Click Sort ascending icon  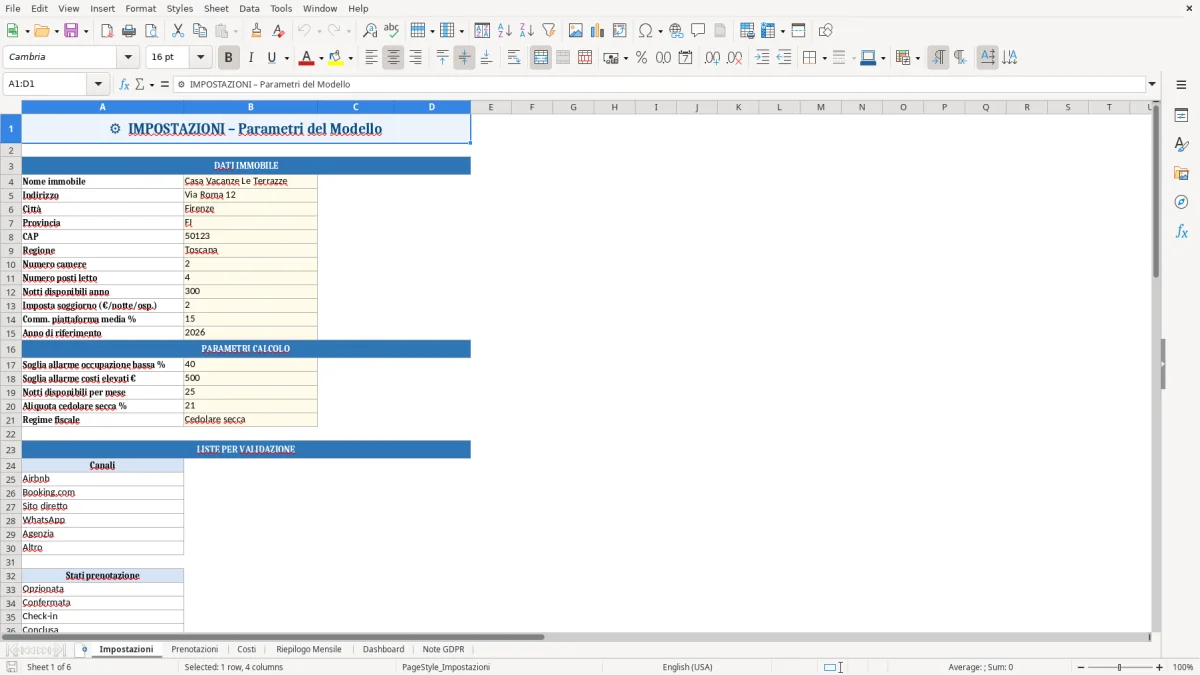(x=504, y=31)
